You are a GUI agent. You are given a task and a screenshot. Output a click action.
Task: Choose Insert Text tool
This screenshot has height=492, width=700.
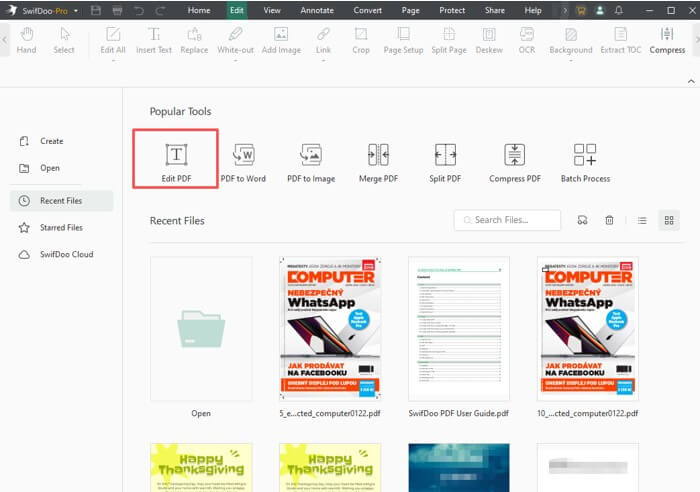pyautogui.click(x=154, y=40)
